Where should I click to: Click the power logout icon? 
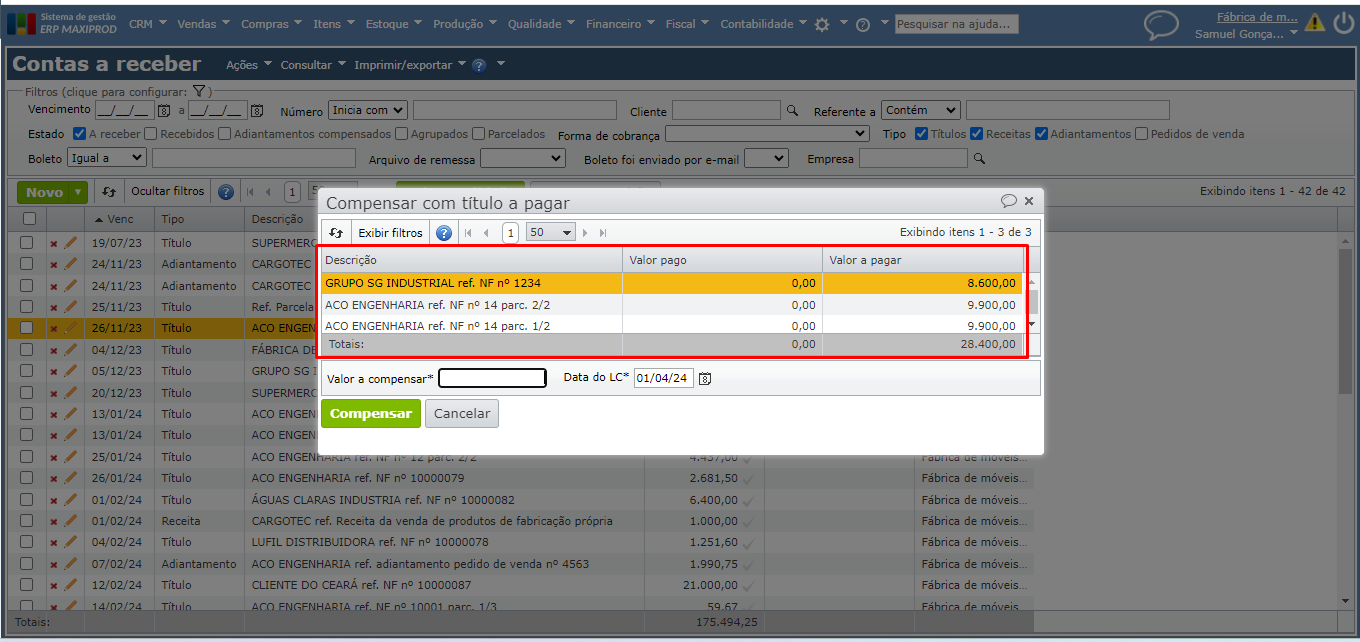[x=1344, y=23]
